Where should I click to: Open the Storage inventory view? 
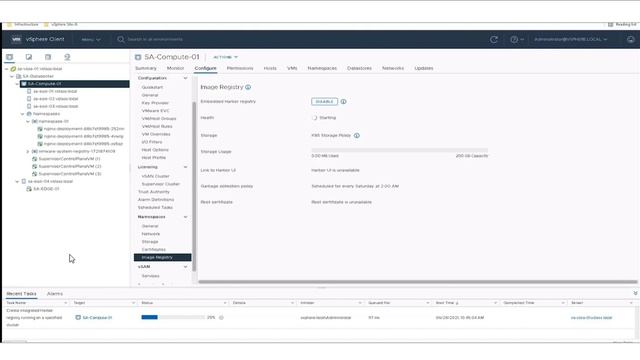pyautogui.click(x=48, y=57)
